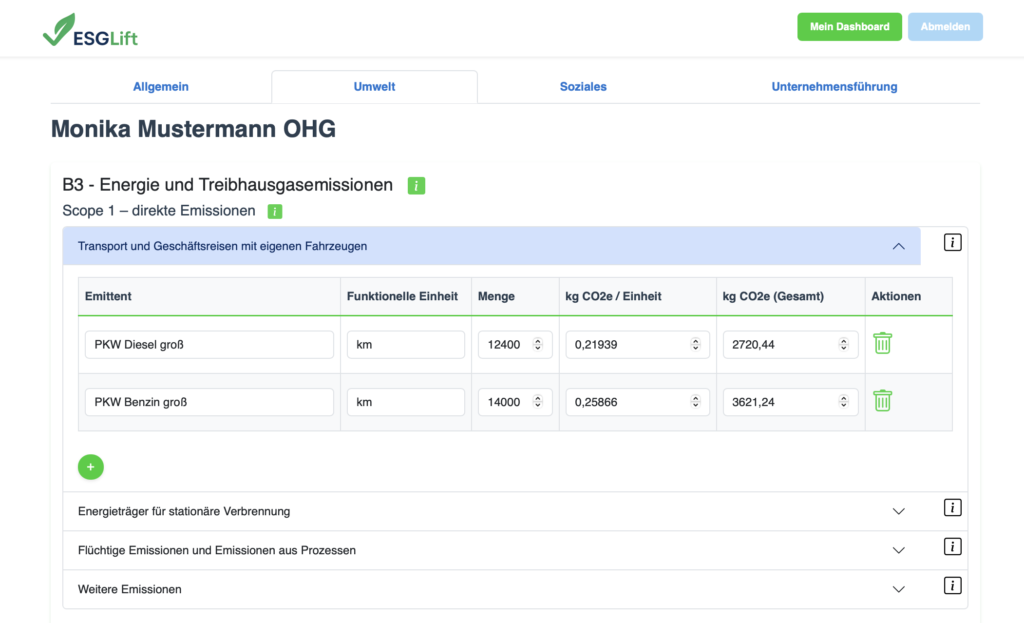Open info icon beside Scope 1 heading

pyautogui.click(x=275, y=211)
